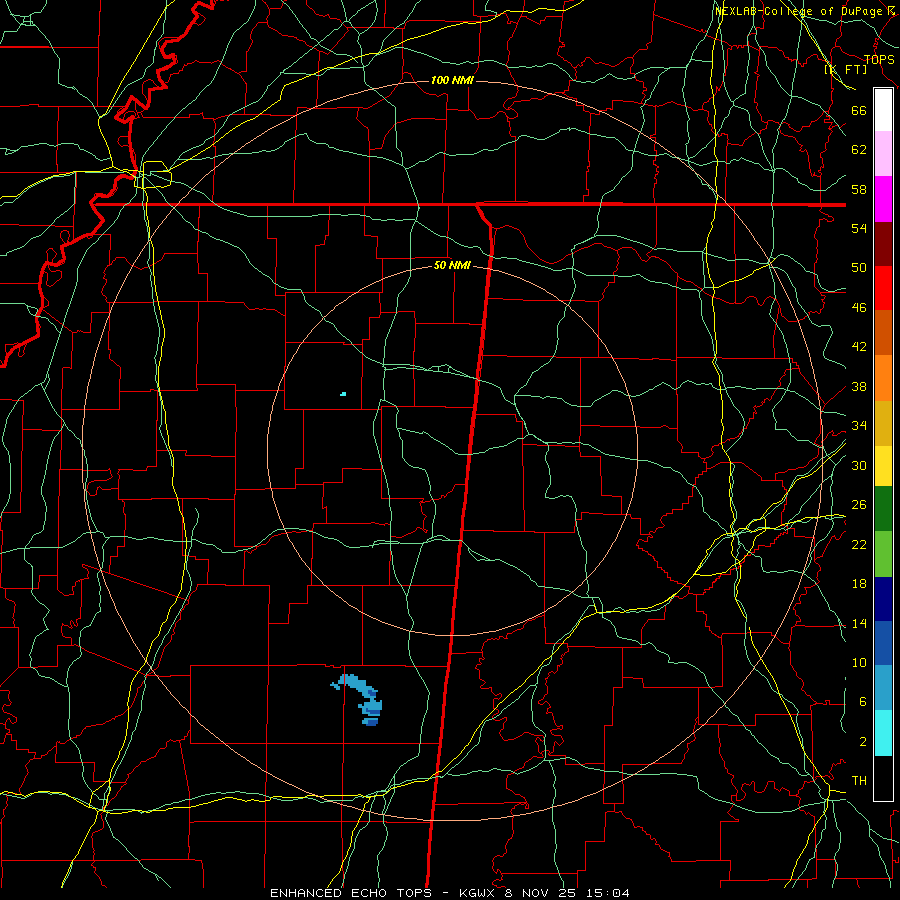
Task: Click the '26' legend value
Action: 859,505
